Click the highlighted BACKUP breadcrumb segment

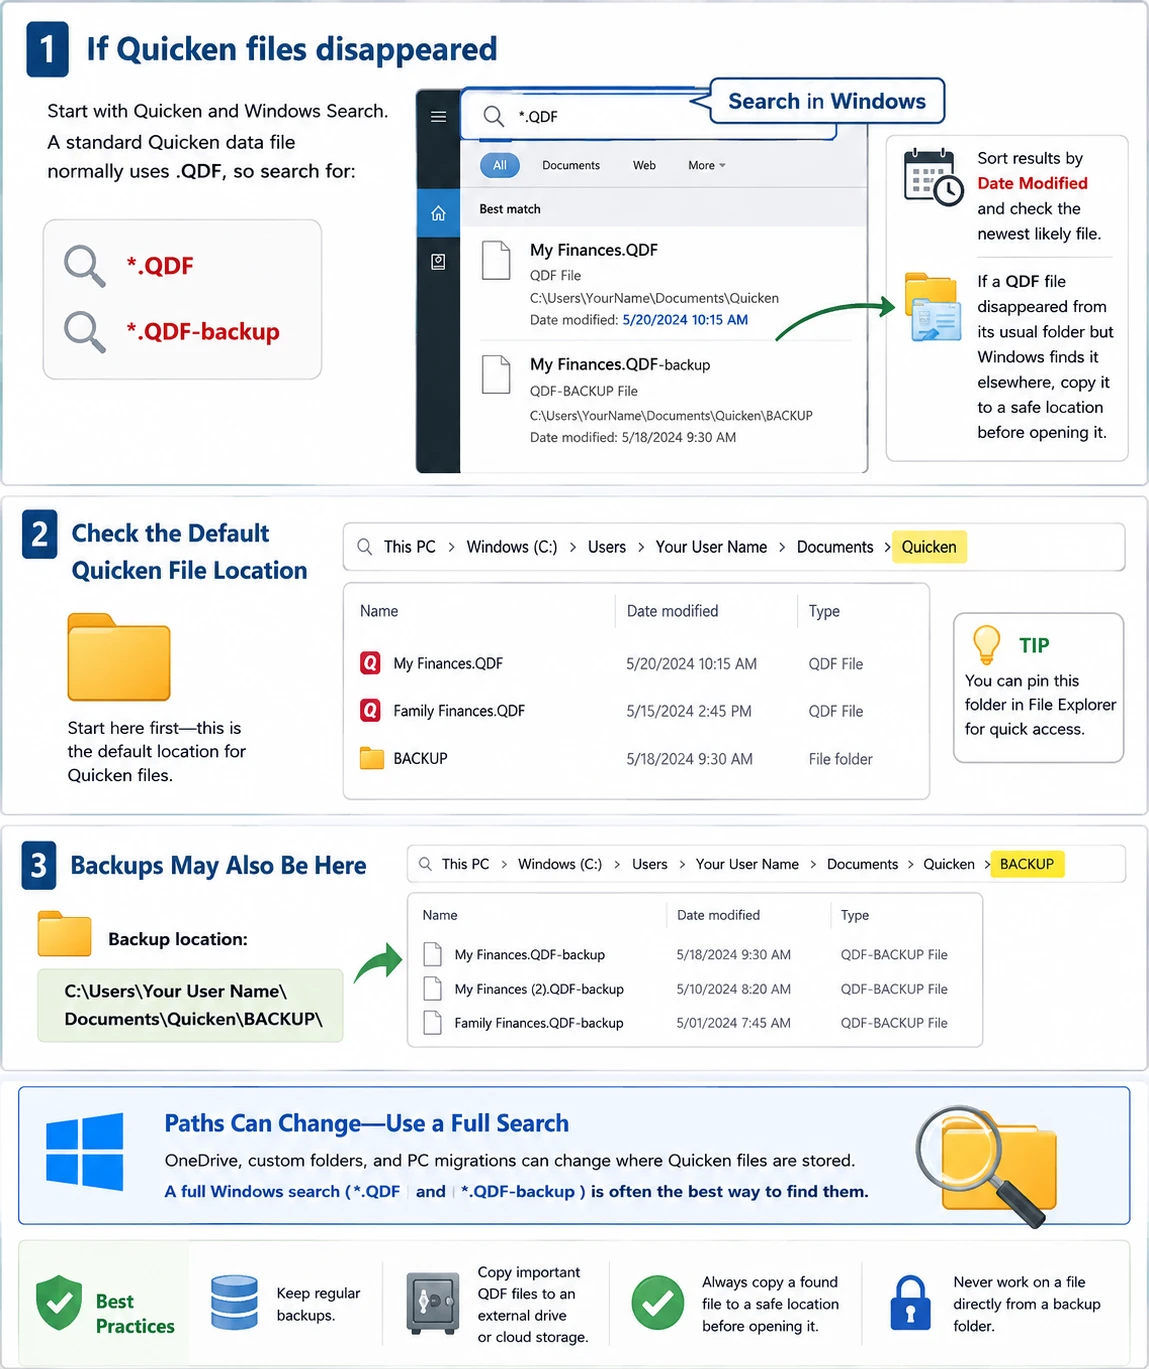[1027, 864]
